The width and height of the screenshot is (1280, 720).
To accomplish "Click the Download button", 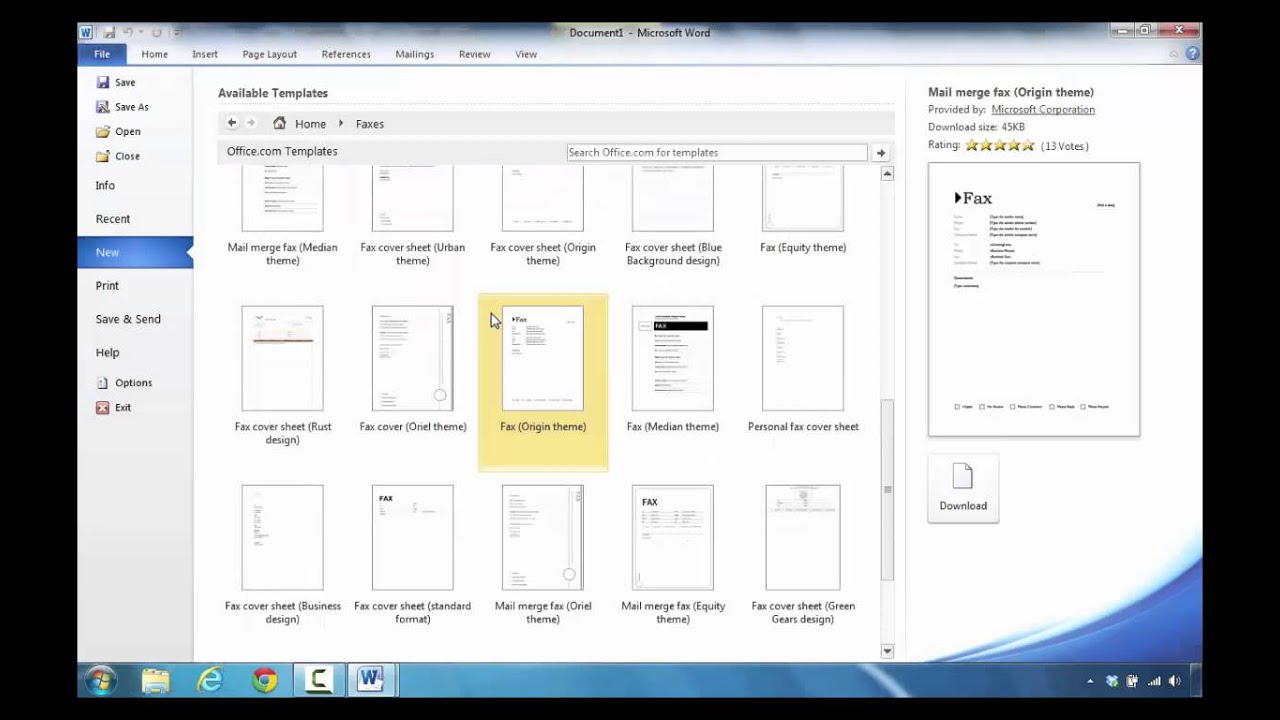I will click(x=963, y=488).
